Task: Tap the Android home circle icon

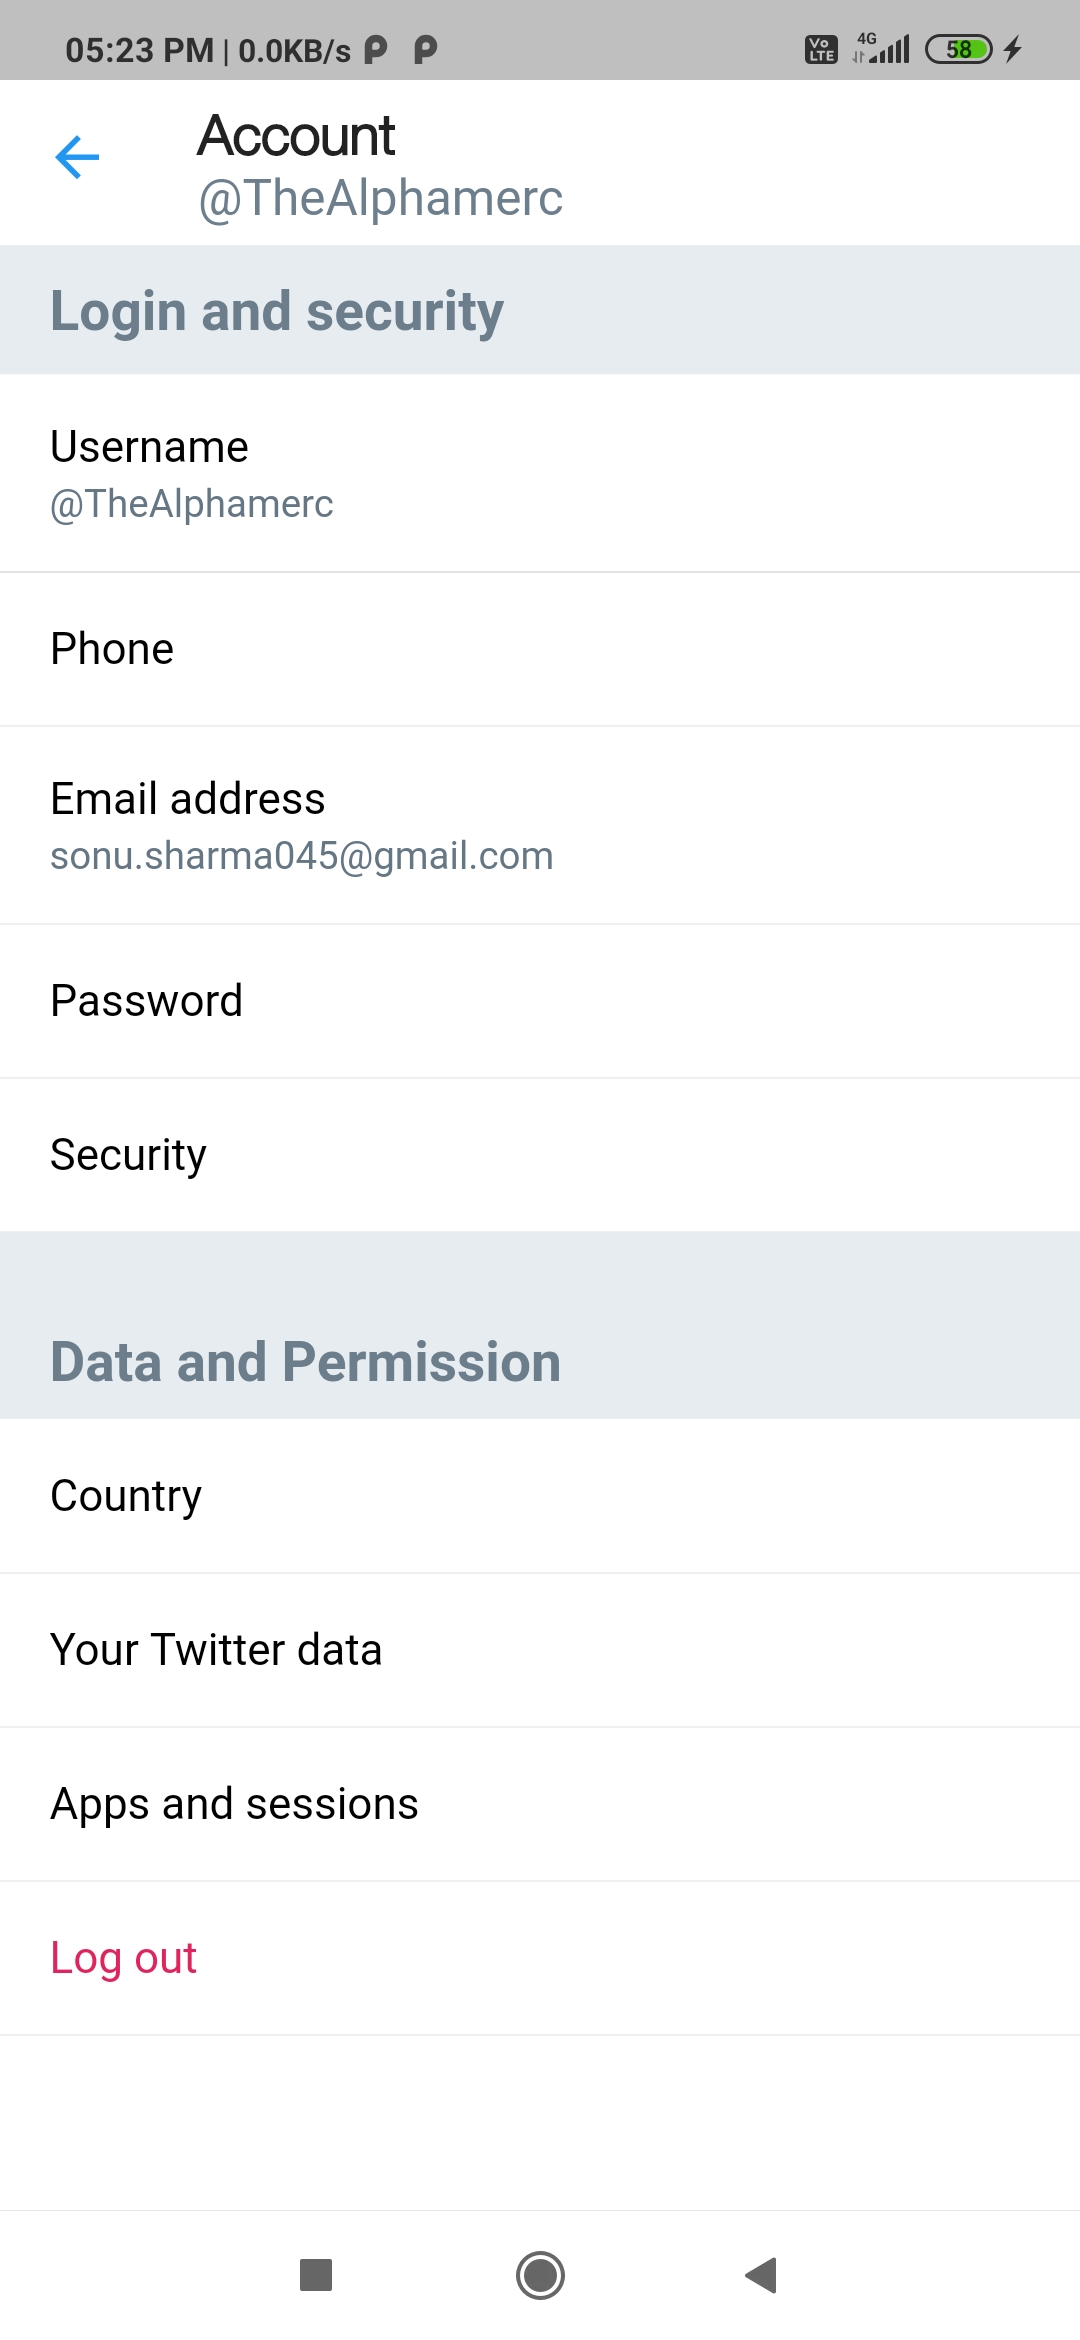Action: [540, 2275]
